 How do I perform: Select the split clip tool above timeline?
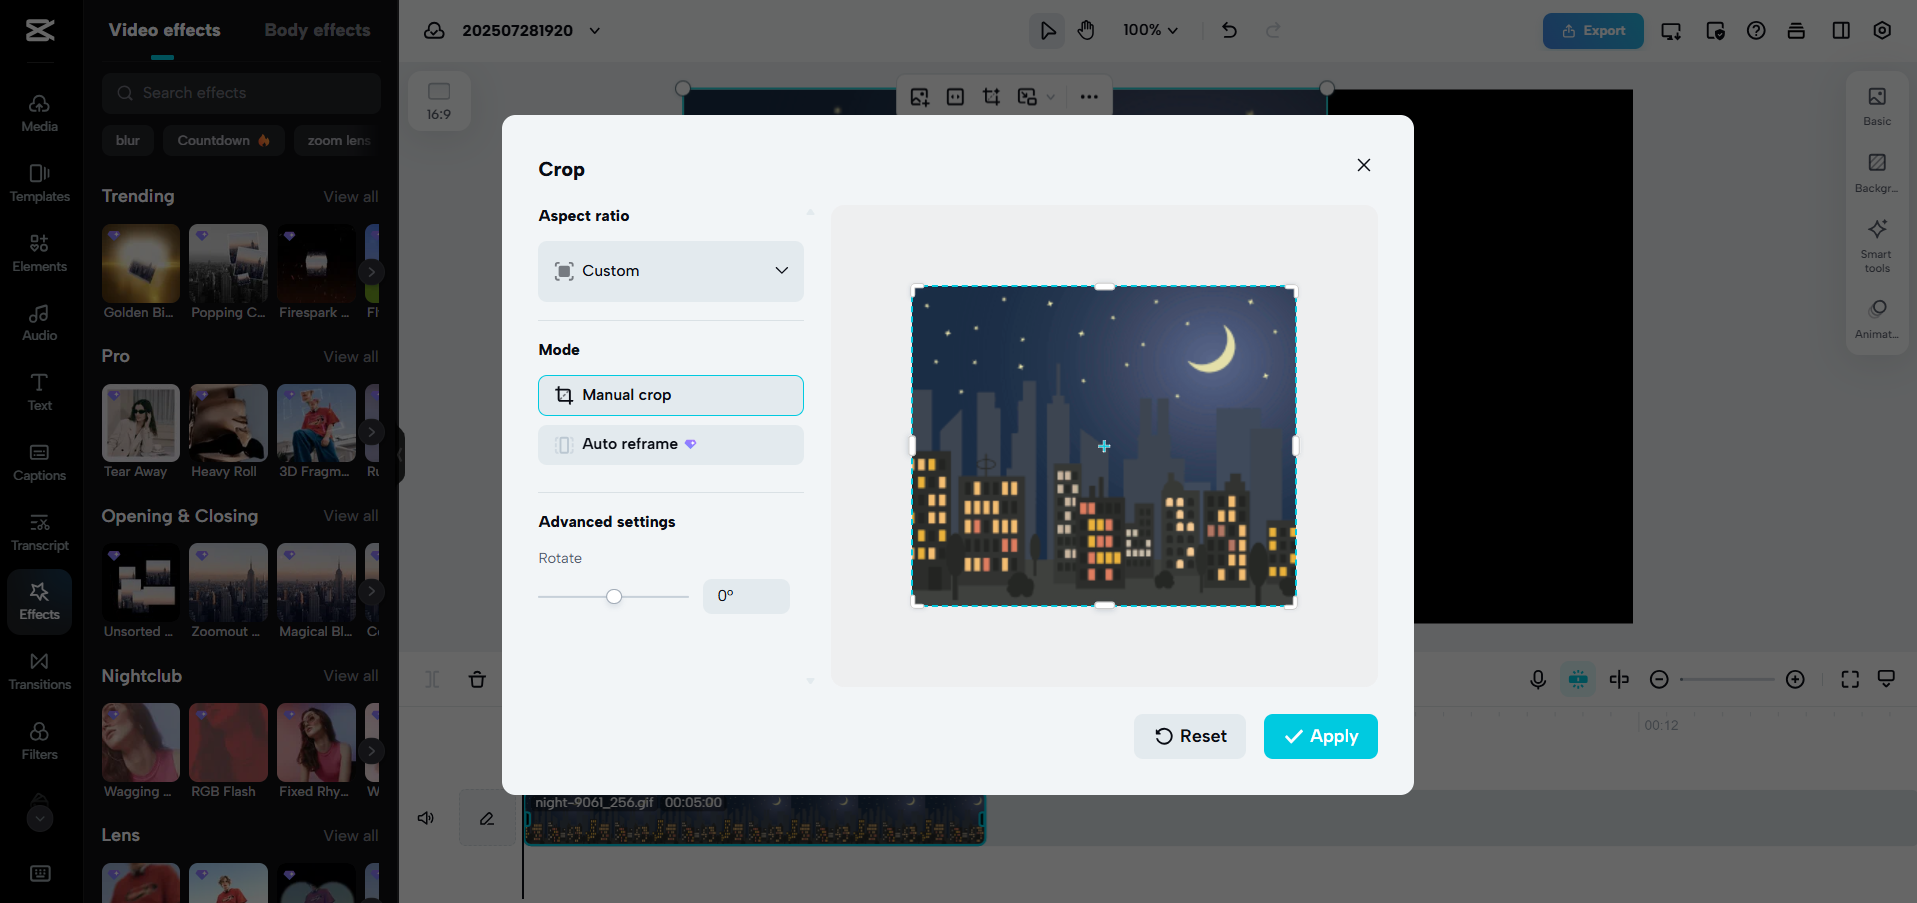[x=431, y=679]
